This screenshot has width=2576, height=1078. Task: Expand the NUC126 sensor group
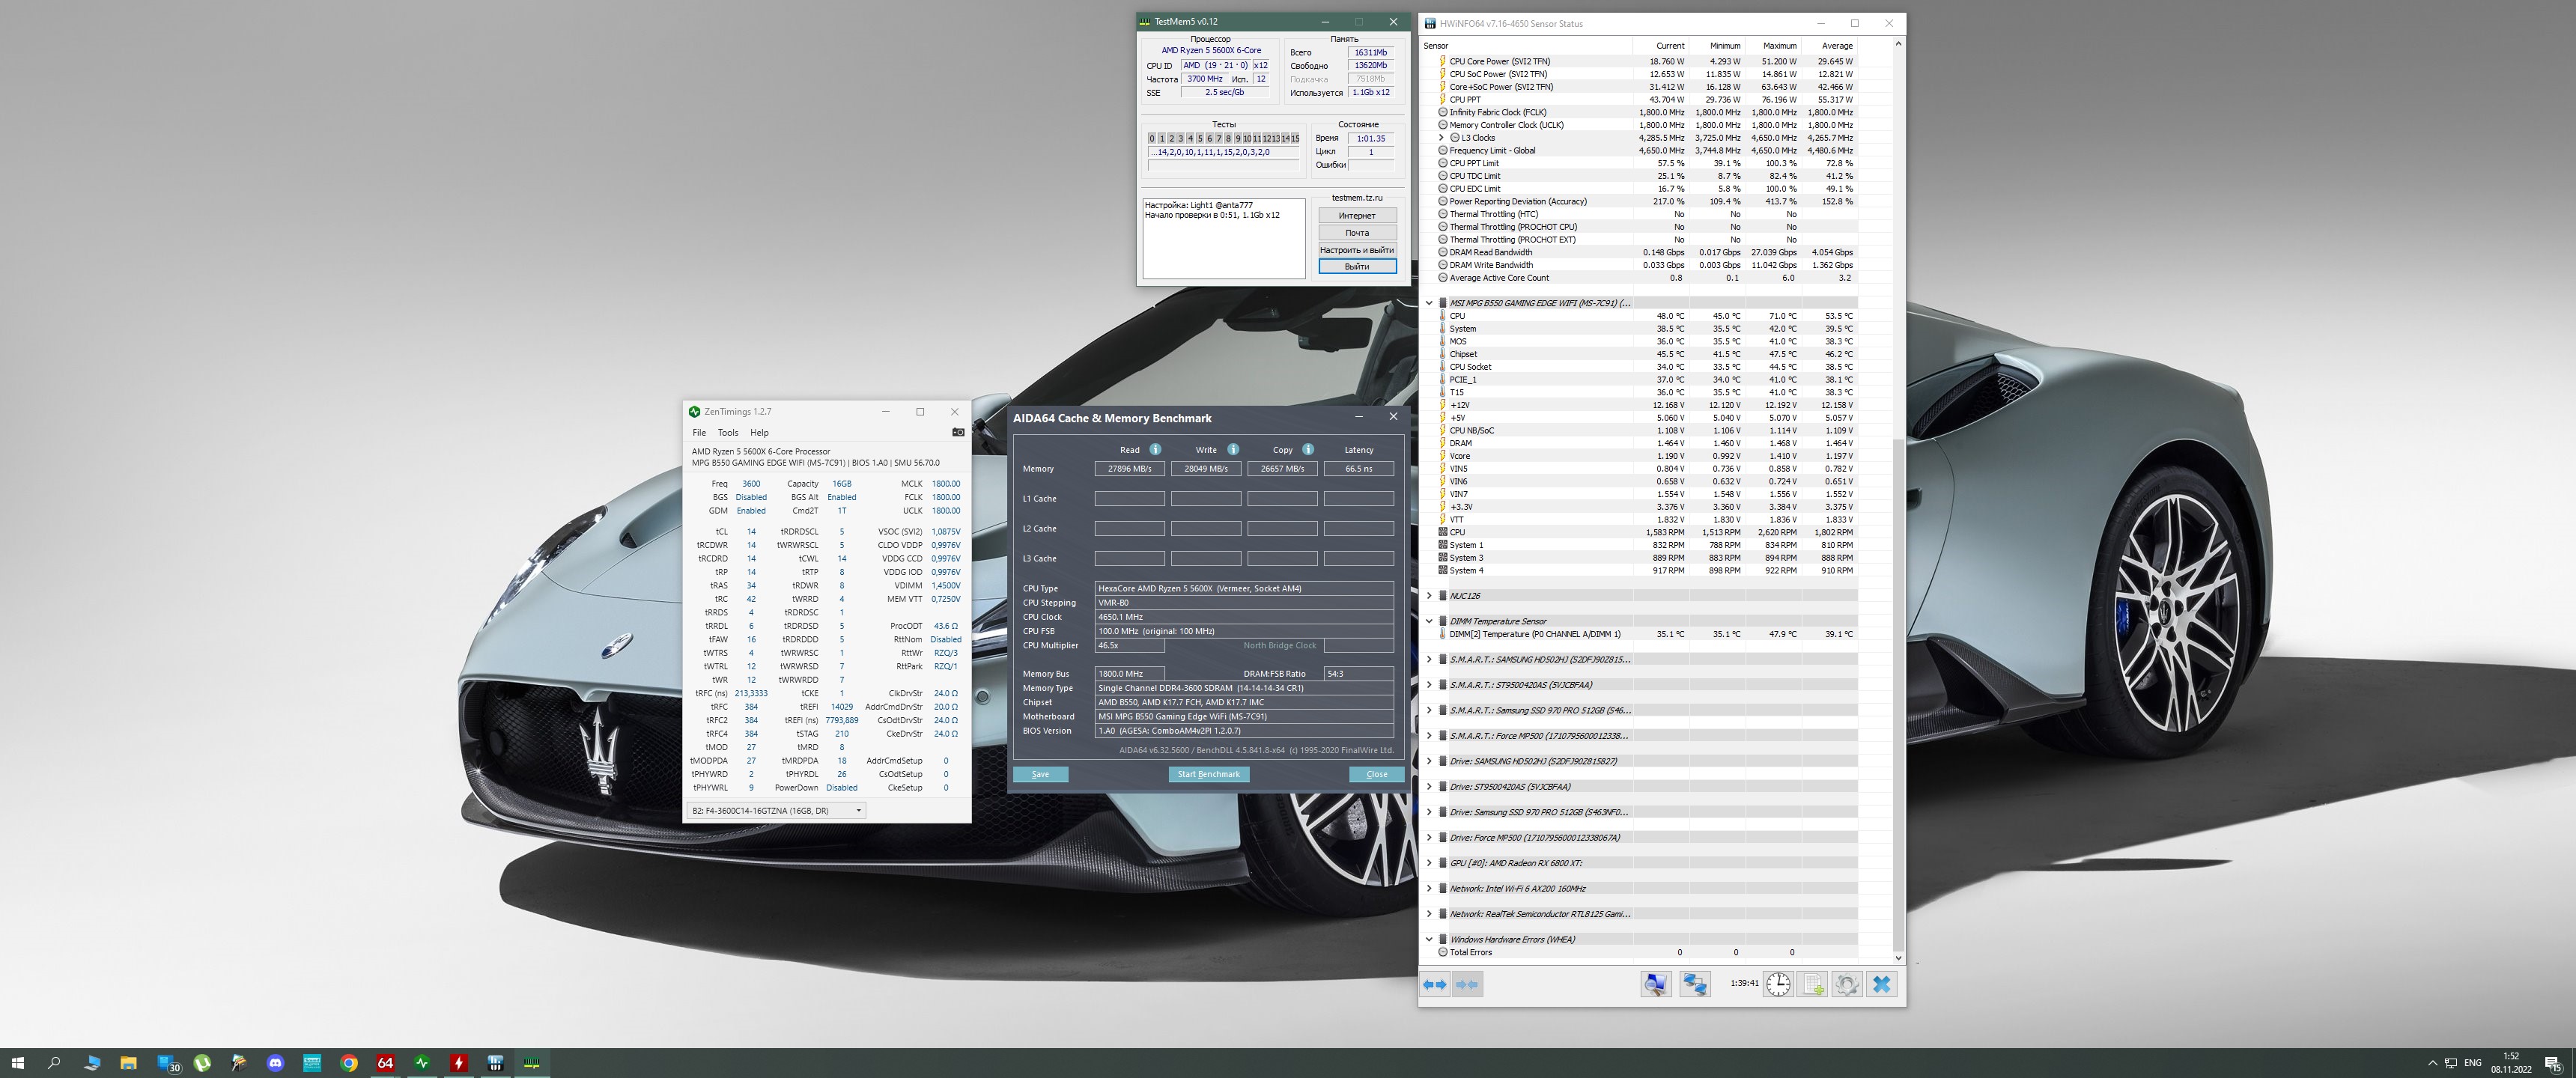pyautogui.click(x=1429, y=596)
